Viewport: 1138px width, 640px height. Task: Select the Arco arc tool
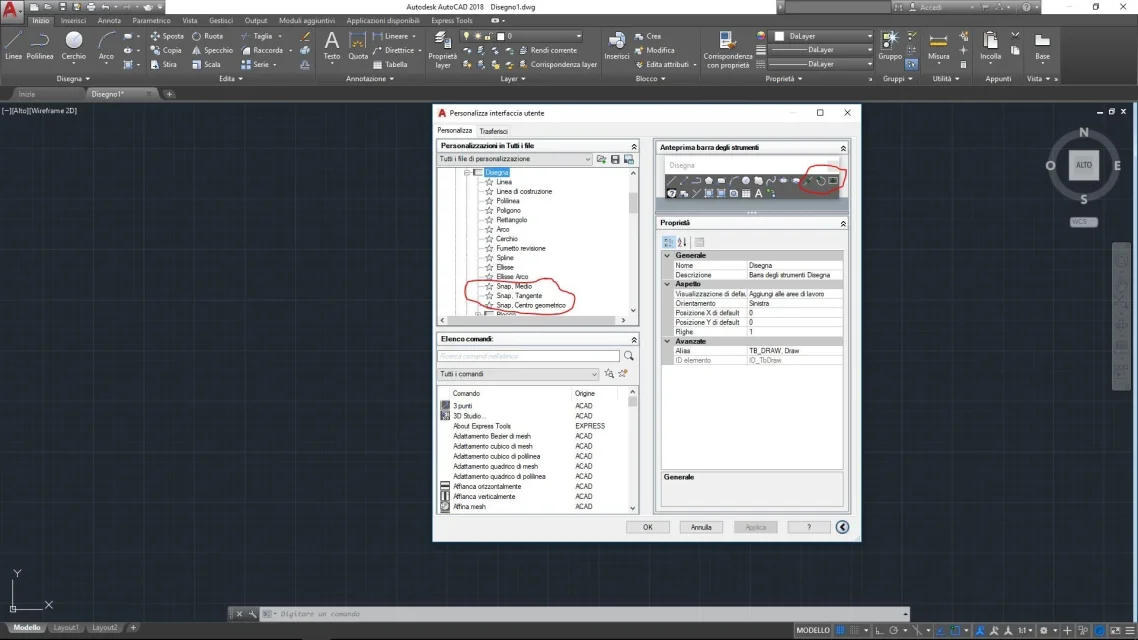(106, 46)
